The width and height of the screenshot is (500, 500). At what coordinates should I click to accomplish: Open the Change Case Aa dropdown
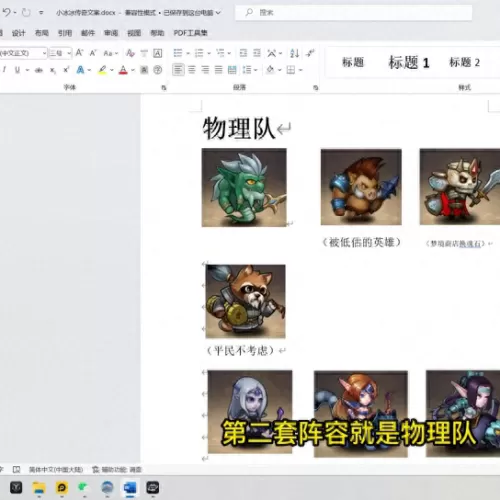[x=111, y=53]
